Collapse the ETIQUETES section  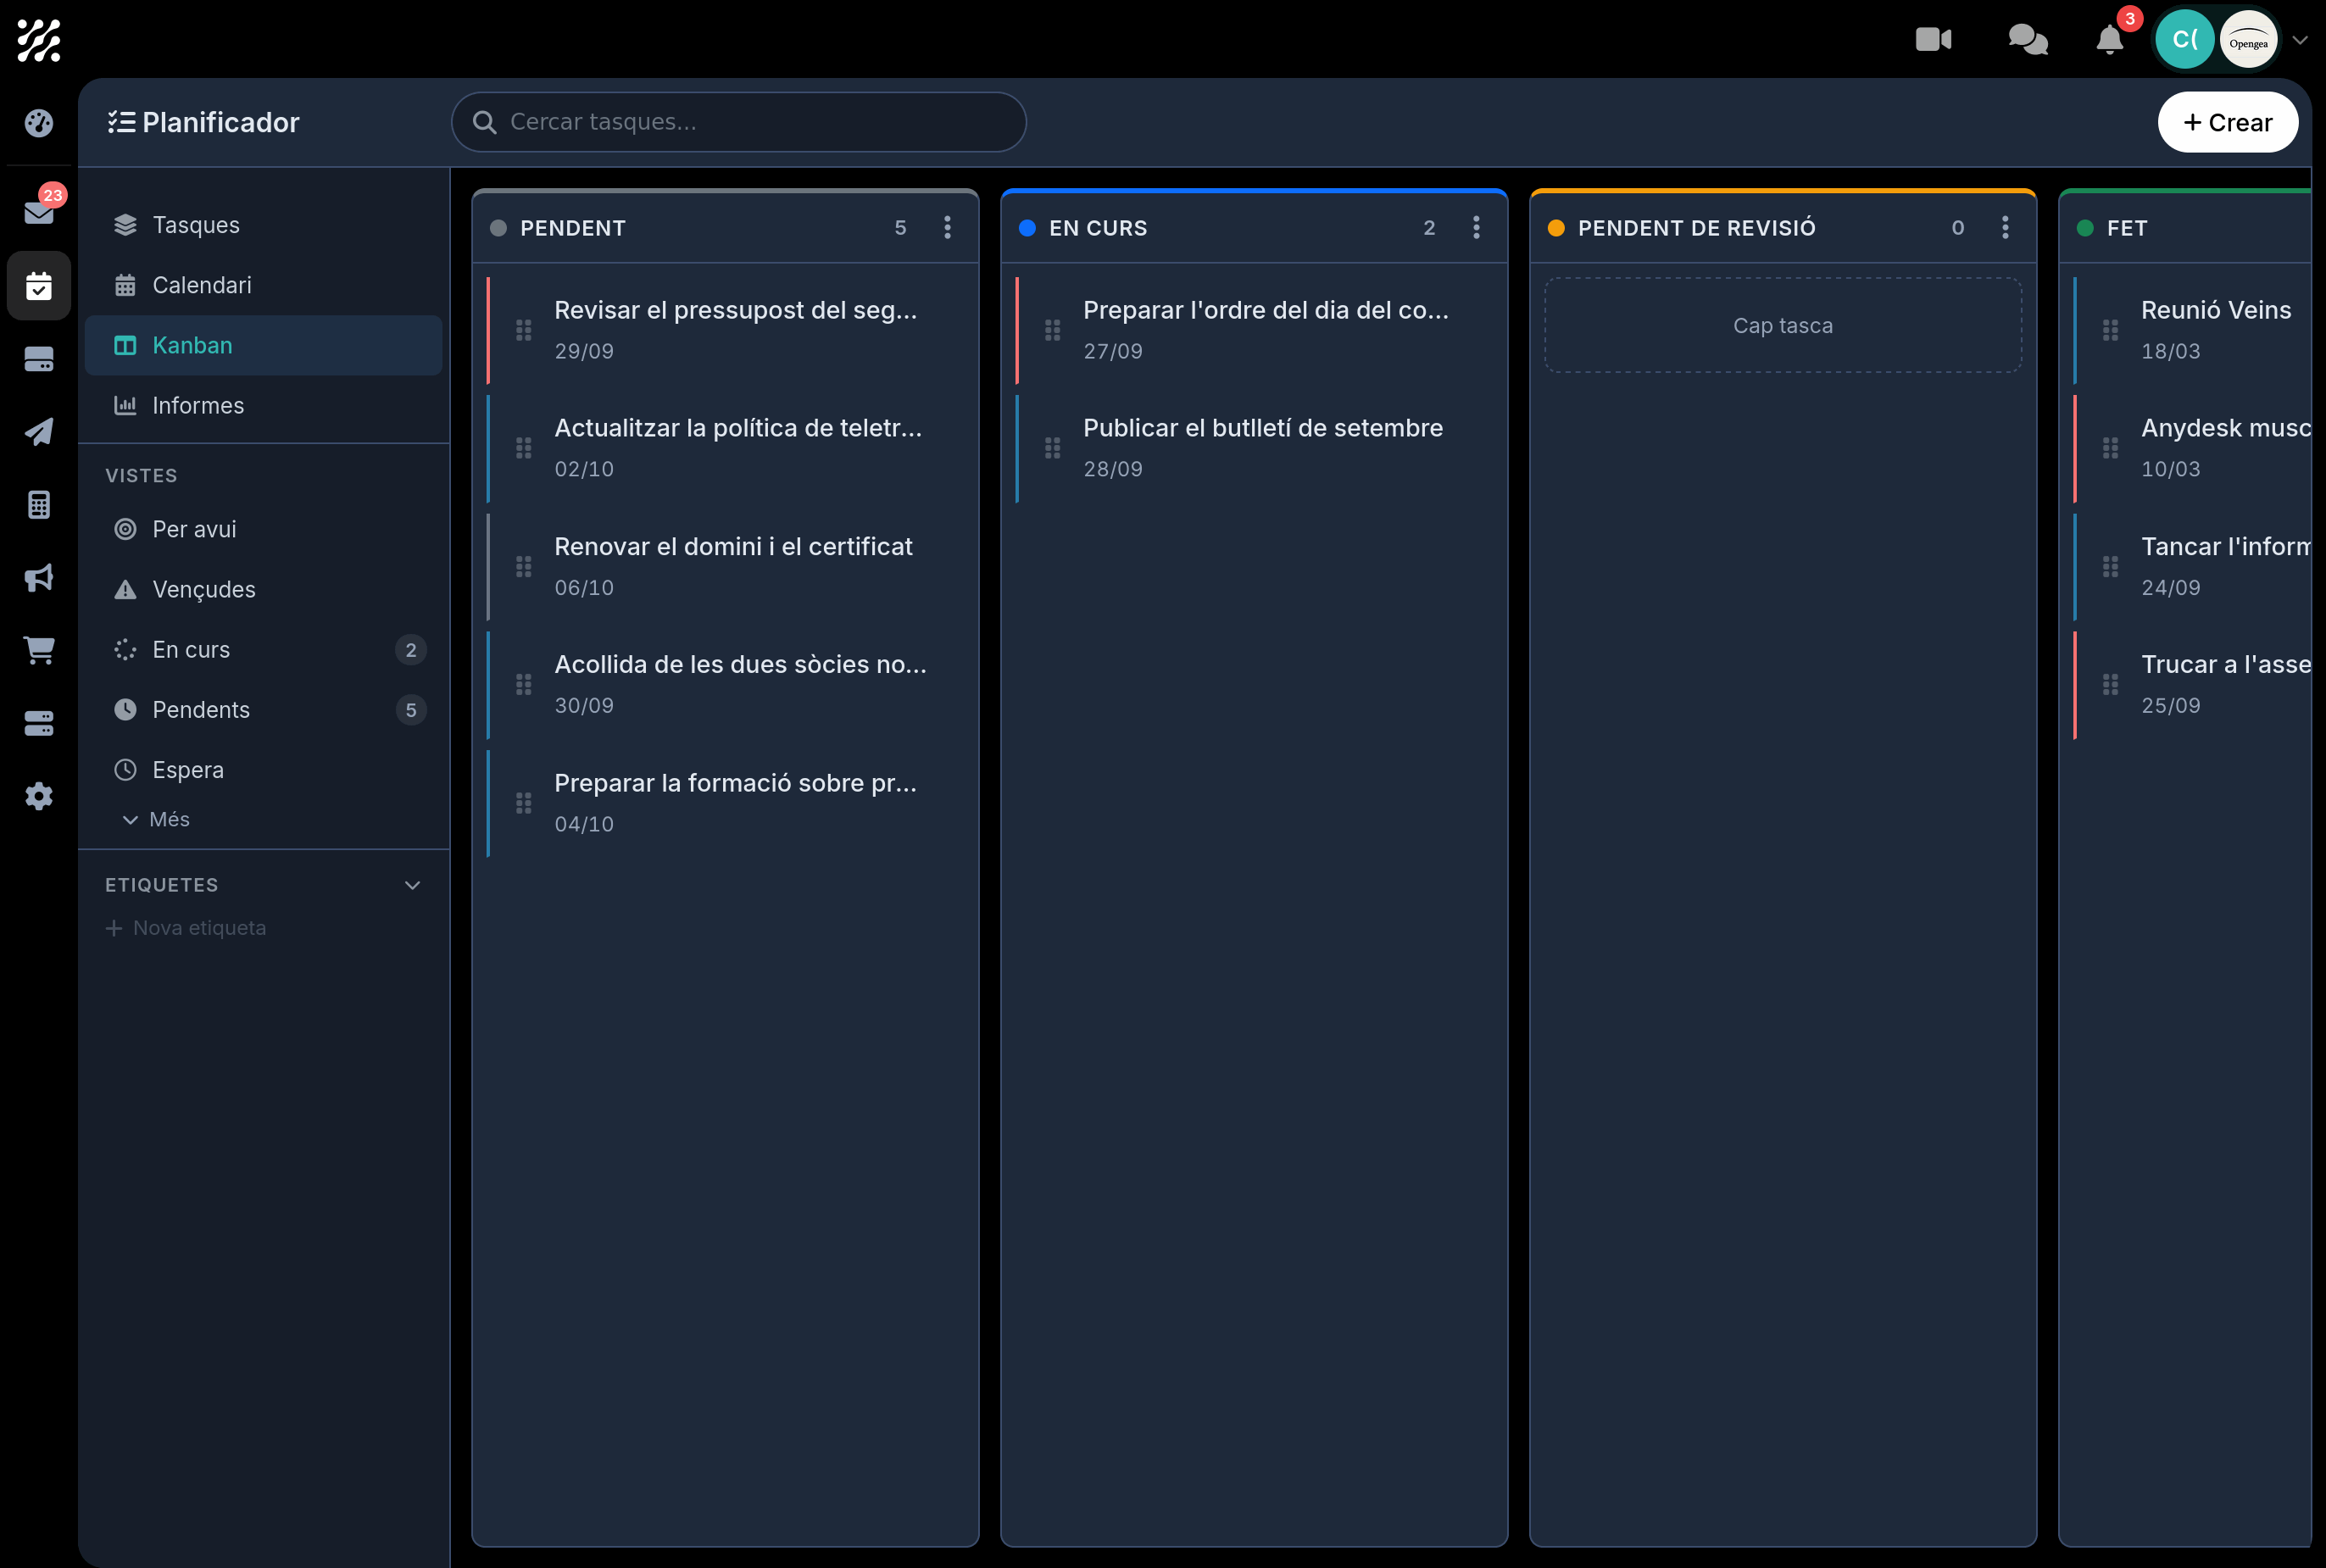coord(412,885)
